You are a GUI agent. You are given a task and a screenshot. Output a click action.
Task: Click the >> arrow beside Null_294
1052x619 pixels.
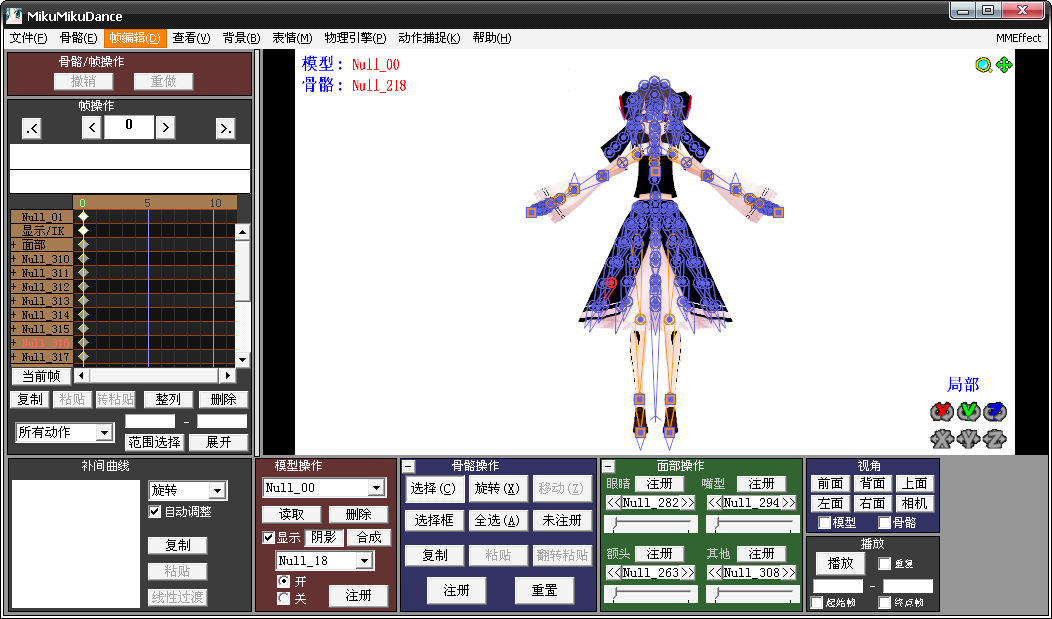[x=788, y=502]
